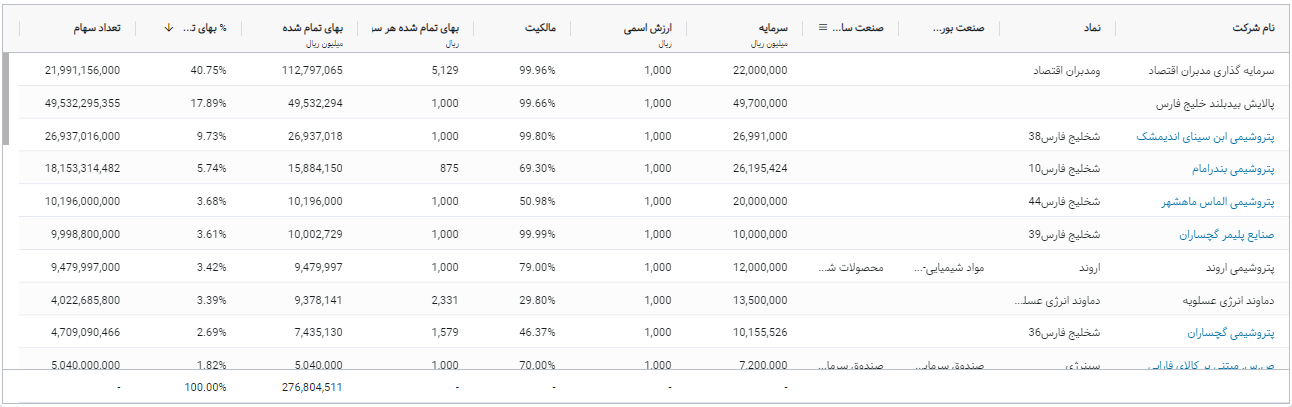1292x407 pixels.
Task: Follow the پتروشیمی الماس ماهشهر link
Action: coord(1216,202)
